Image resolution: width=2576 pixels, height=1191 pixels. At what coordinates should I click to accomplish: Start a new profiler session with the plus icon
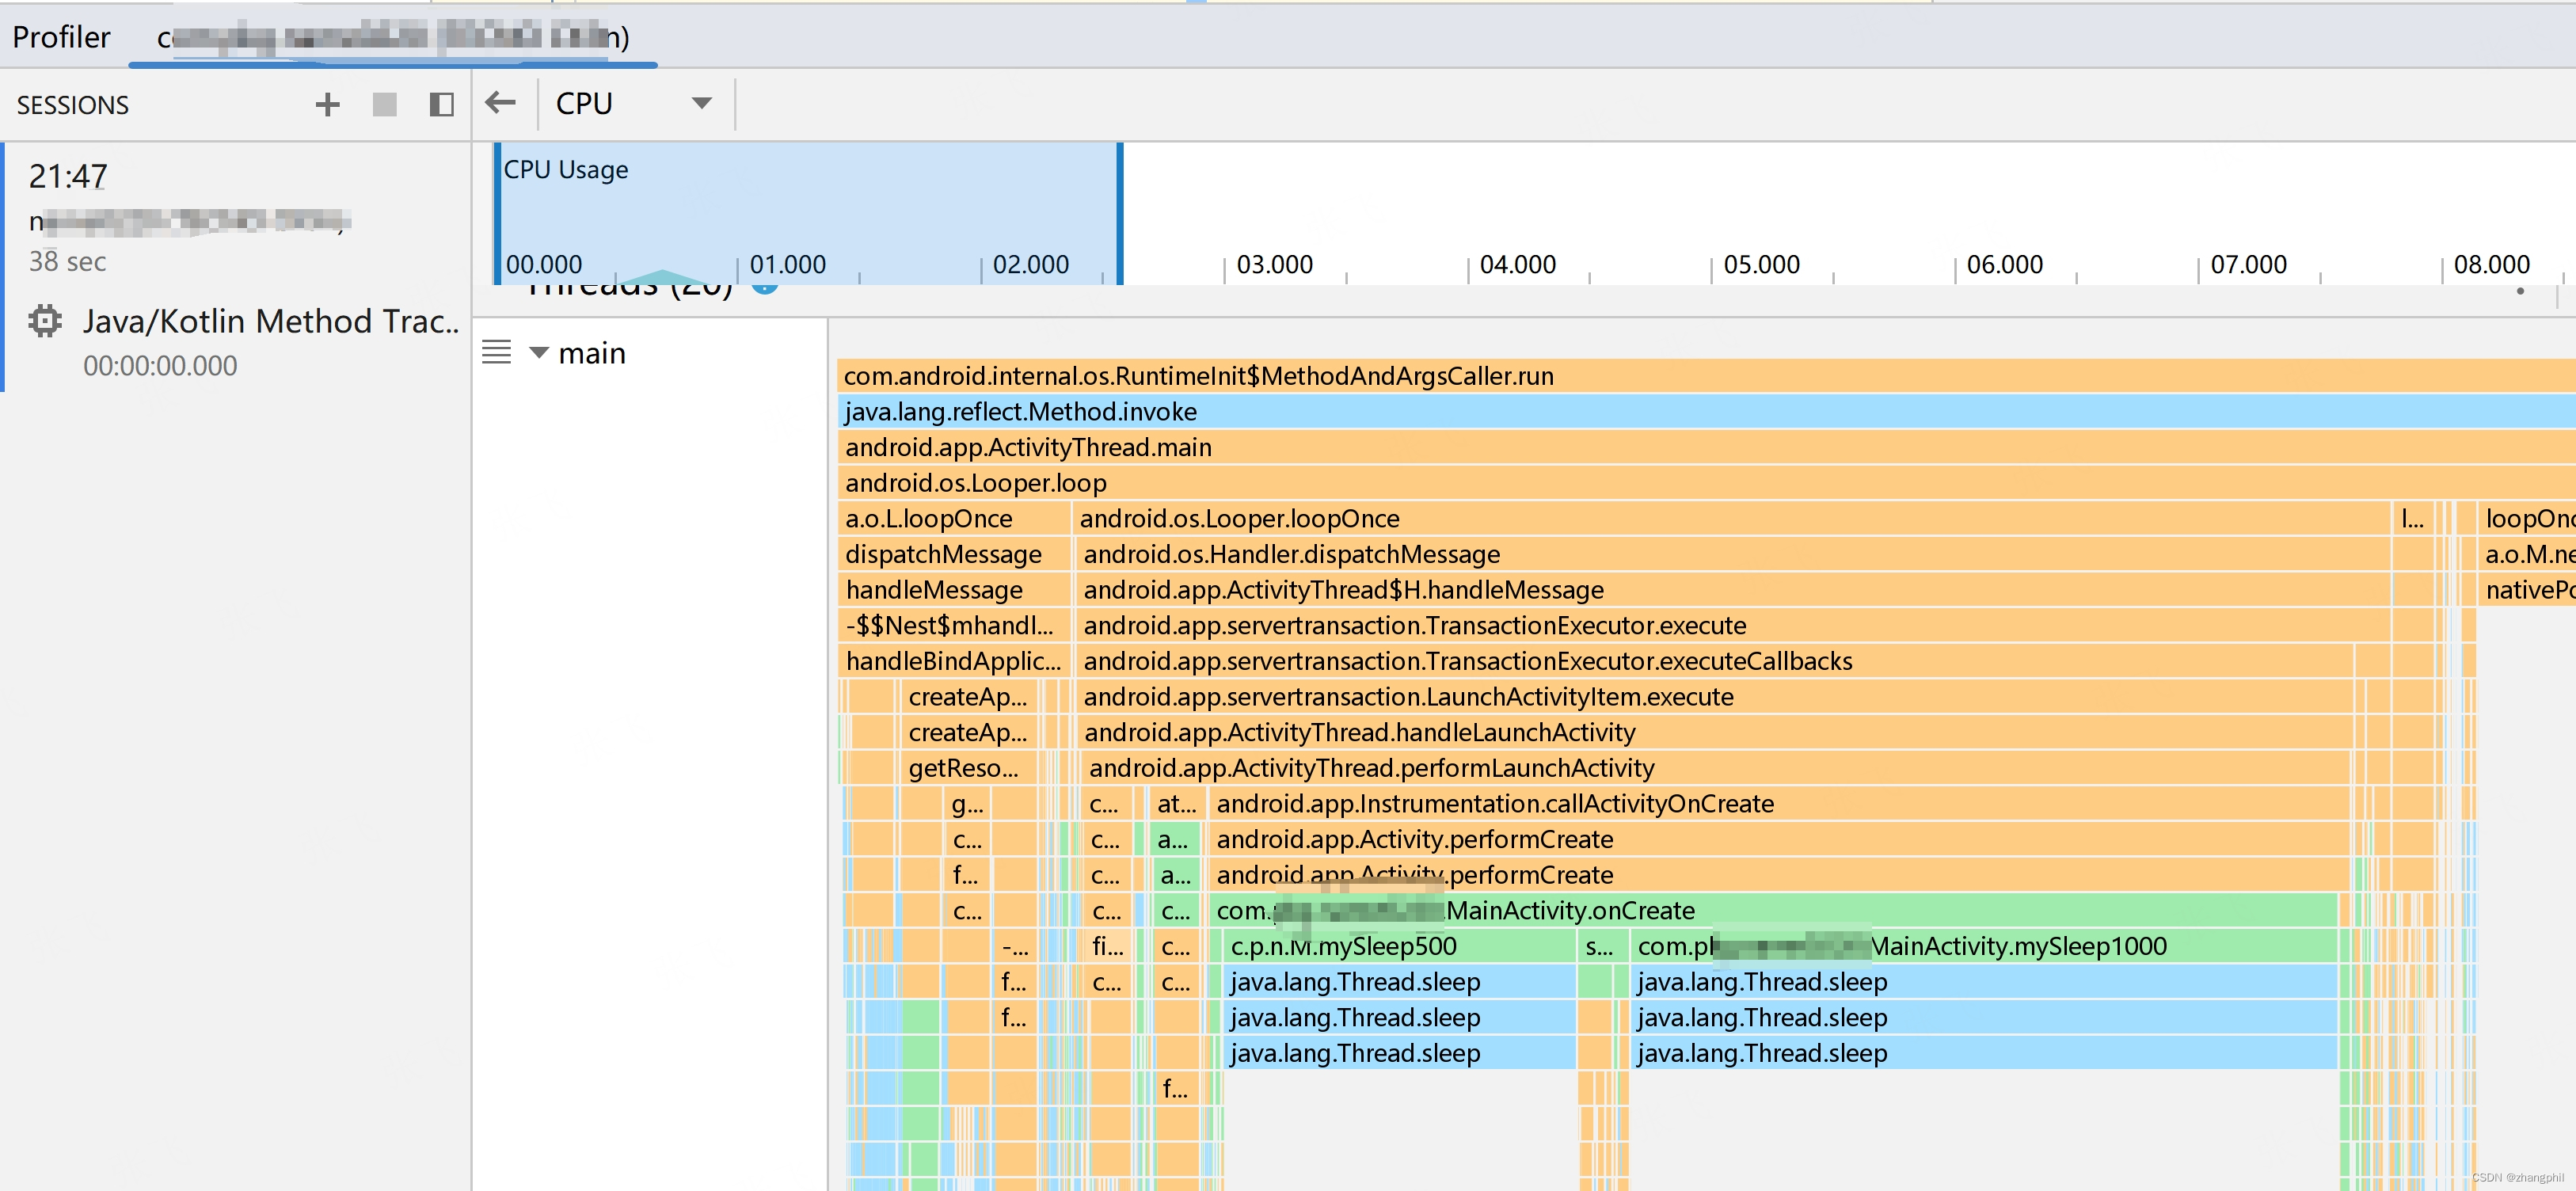point(327,104)
